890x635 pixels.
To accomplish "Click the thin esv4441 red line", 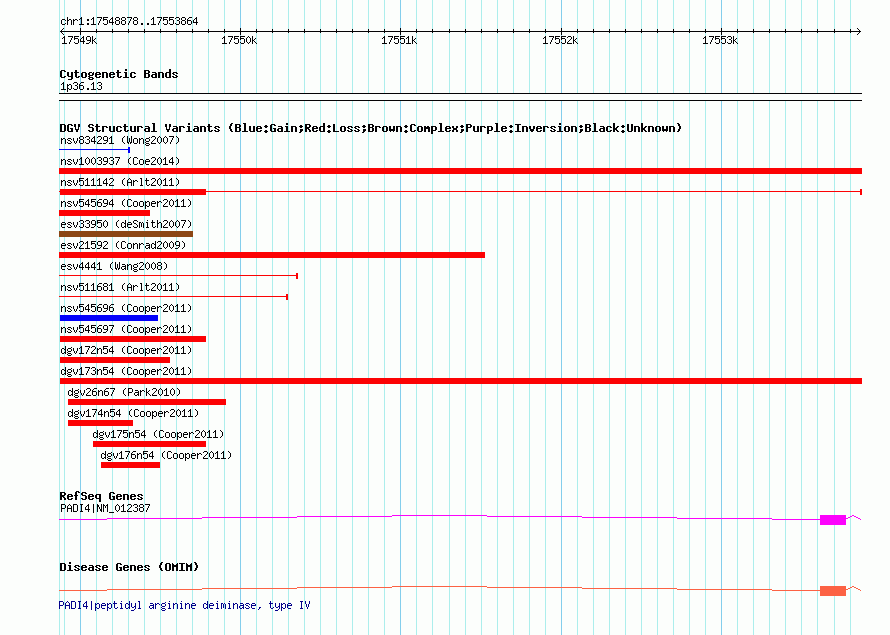I will point(178,276).
